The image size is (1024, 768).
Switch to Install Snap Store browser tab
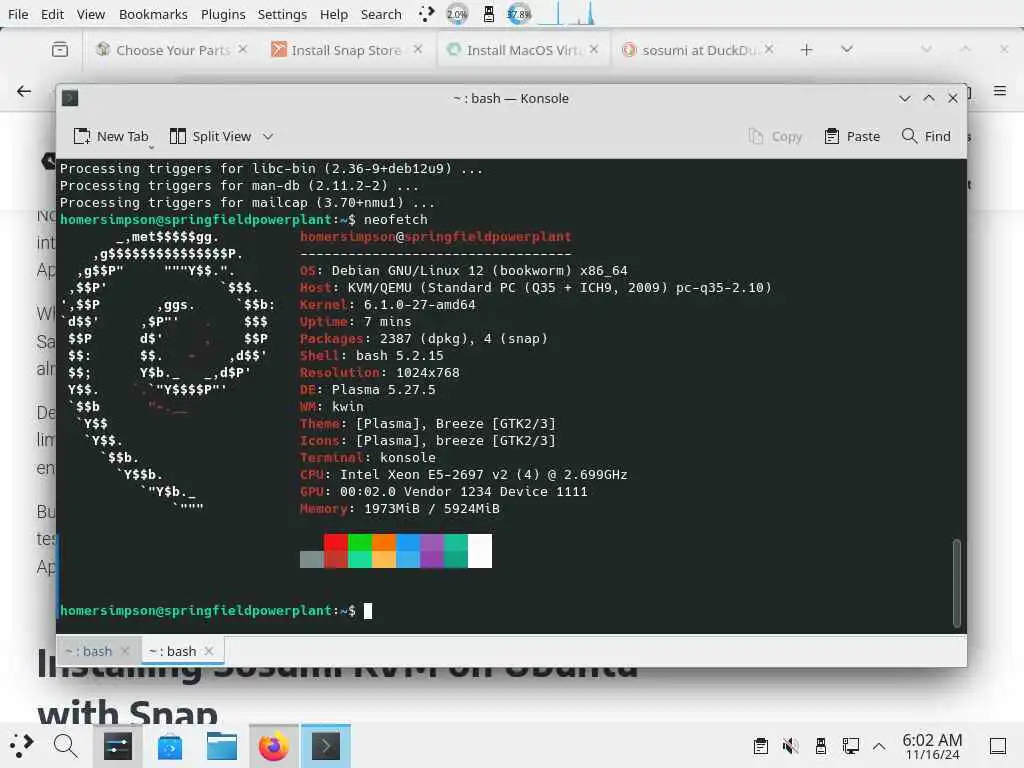(346, 50)
